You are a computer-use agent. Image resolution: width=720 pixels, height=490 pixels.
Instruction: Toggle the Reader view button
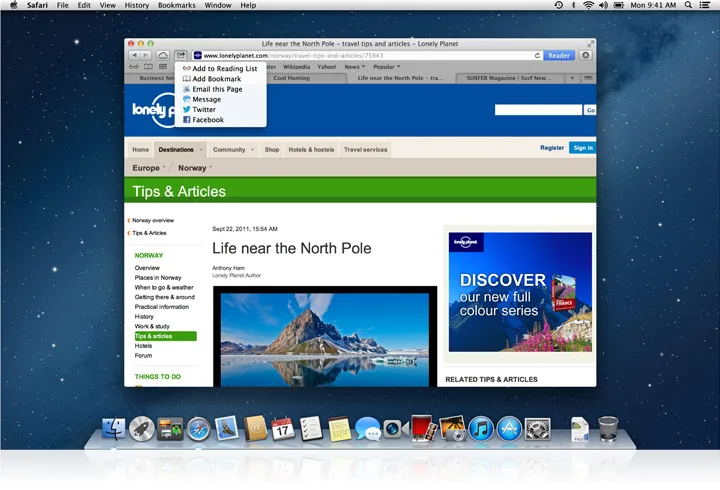pos(559,56)
